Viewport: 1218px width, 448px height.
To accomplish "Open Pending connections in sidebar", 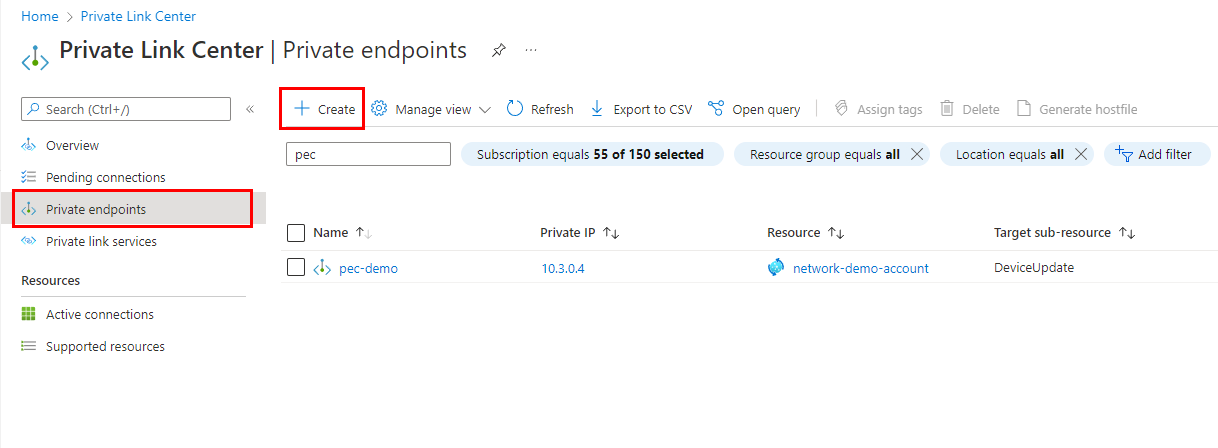I will (x=105, y=177).
